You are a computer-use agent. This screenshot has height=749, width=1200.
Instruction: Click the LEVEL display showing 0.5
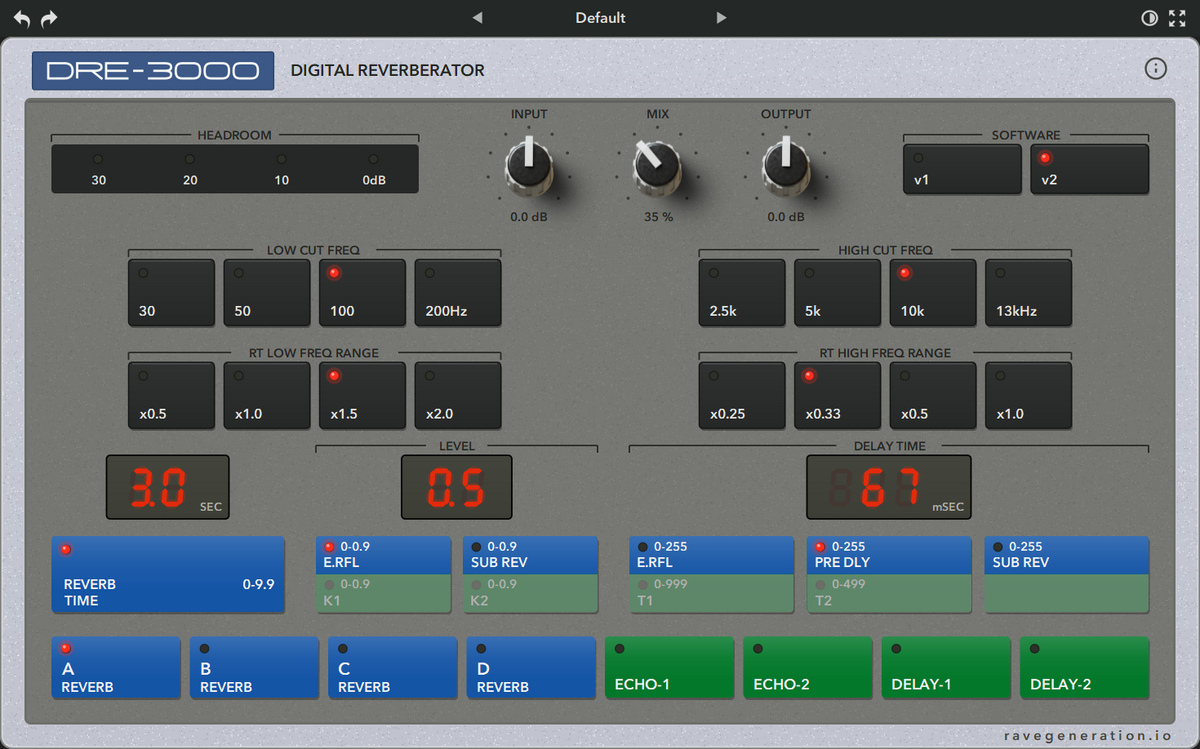[x=457, y=487]
